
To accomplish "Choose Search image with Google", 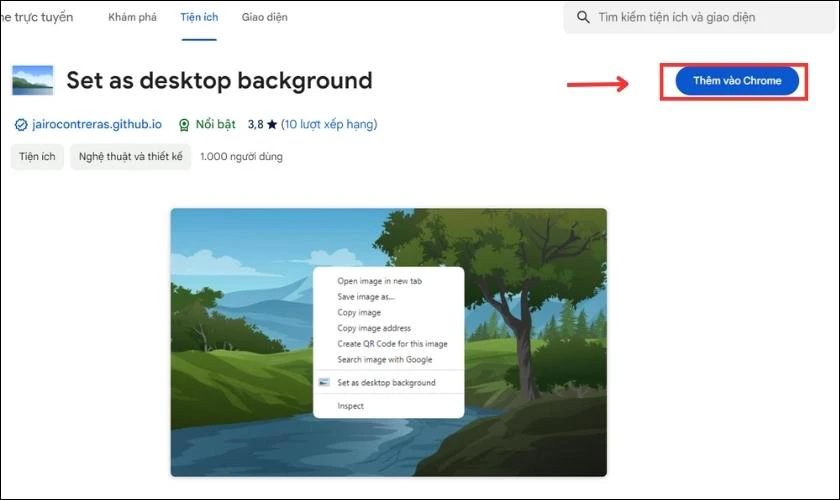I will 385,360.
